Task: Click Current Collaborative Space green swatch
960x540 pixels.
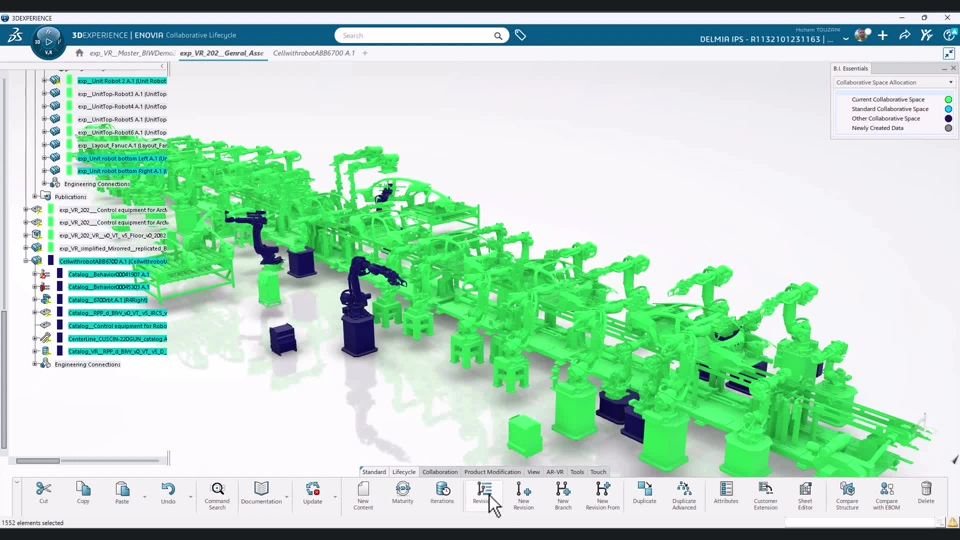Action: point(948,99)
